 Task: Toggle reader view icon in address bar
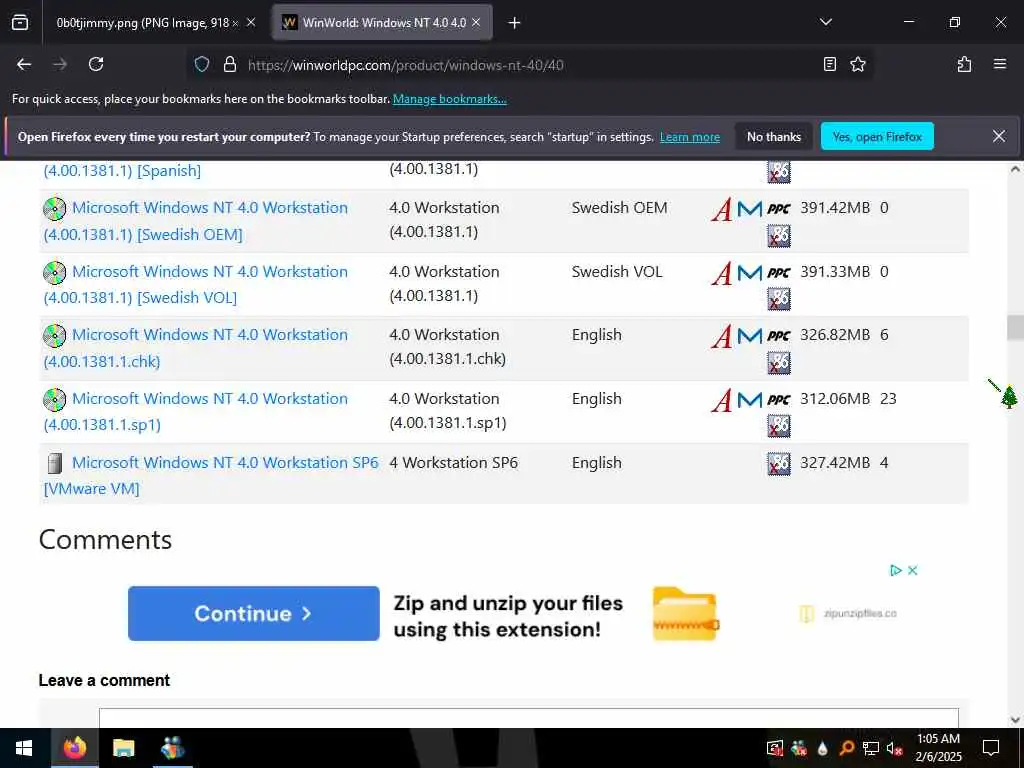830,65
